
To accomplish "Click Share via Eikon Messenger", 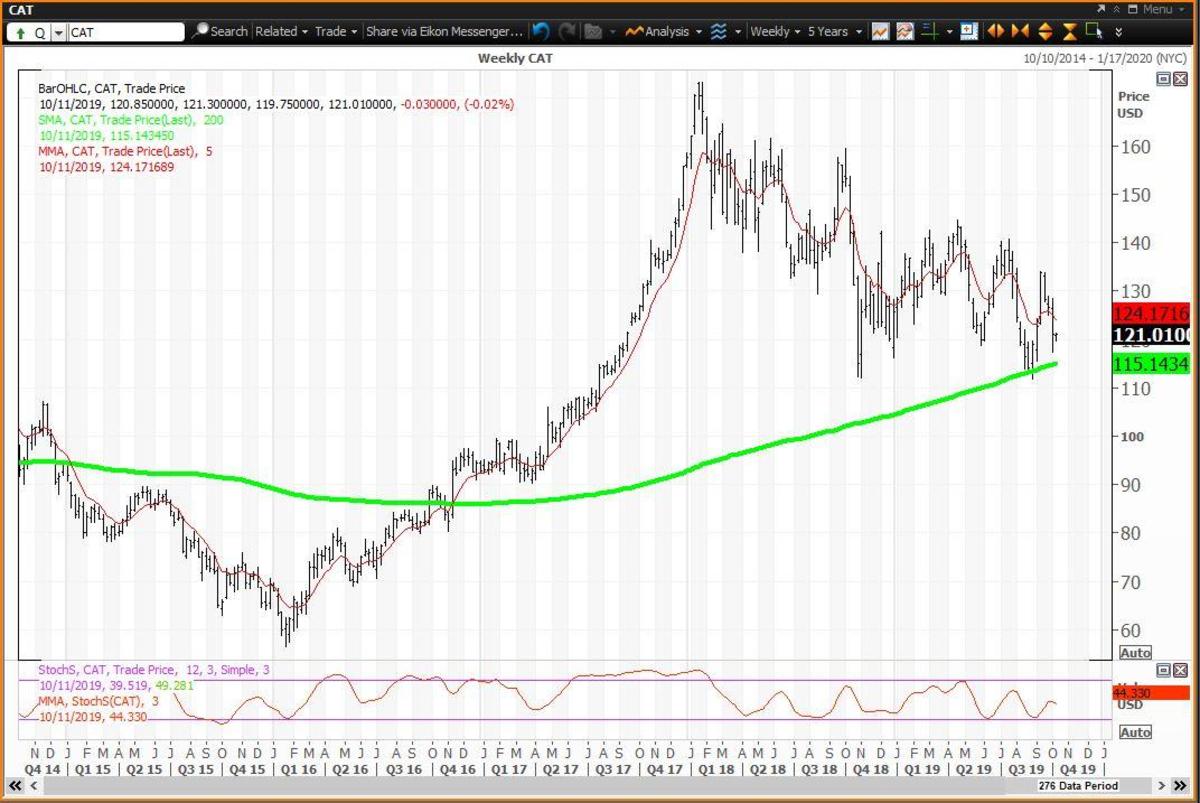I will click(x=444, y=31).
